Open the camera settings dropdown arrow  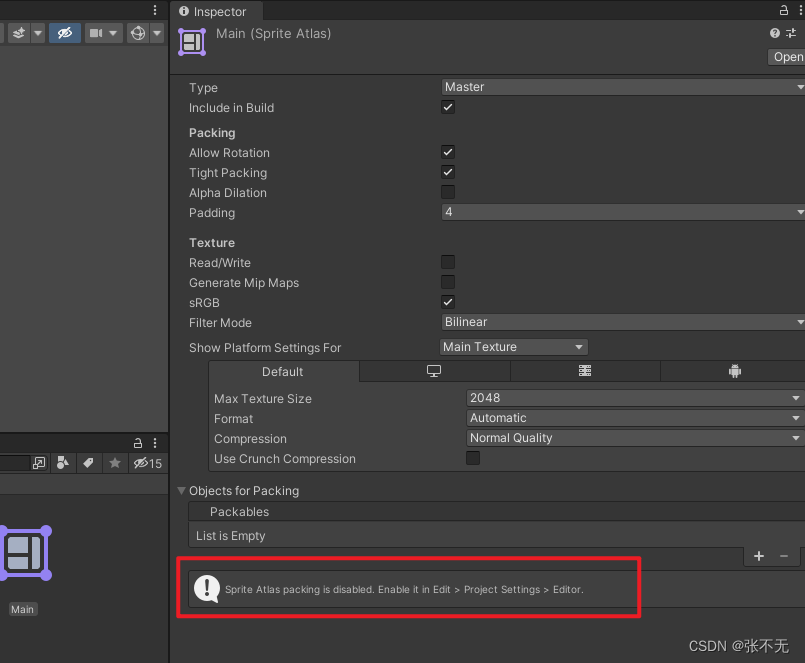point(113,33)
